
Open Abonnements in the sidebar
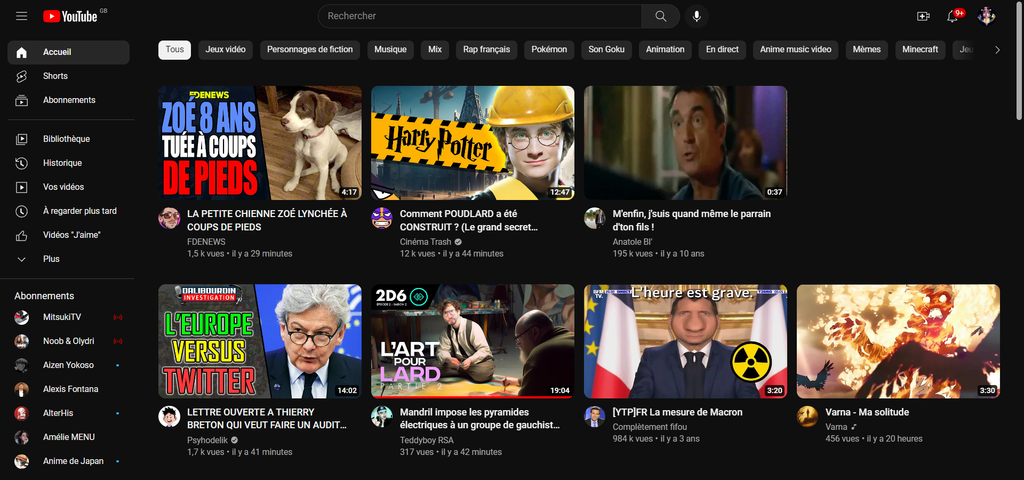coord(69,100)
